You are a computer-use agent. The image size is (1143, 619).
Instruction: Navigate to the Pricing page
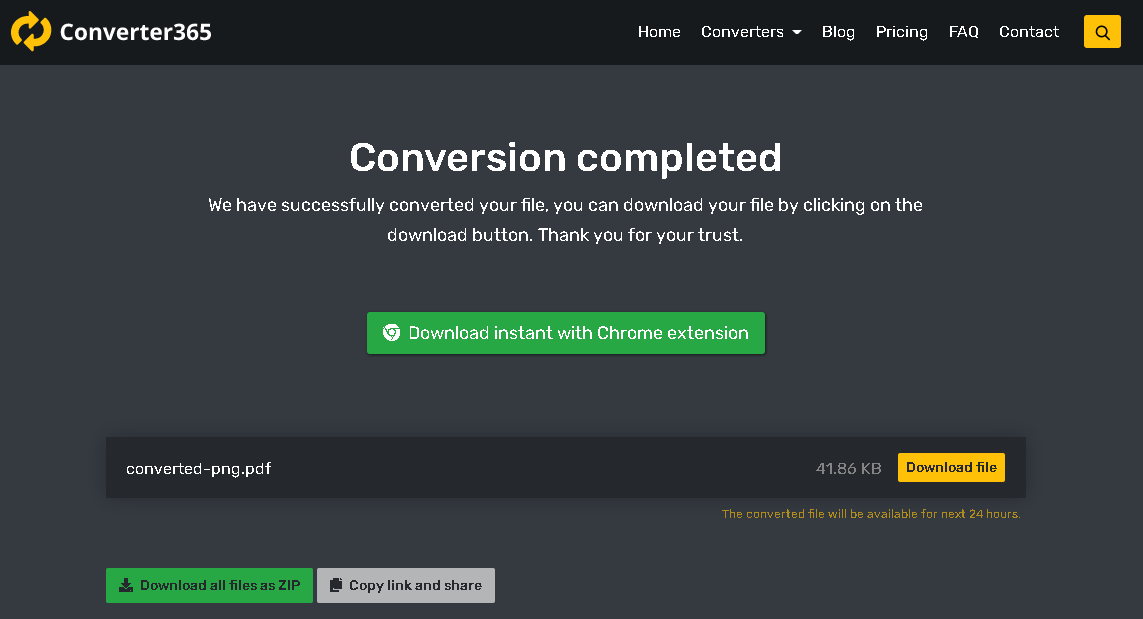[901, 32]
